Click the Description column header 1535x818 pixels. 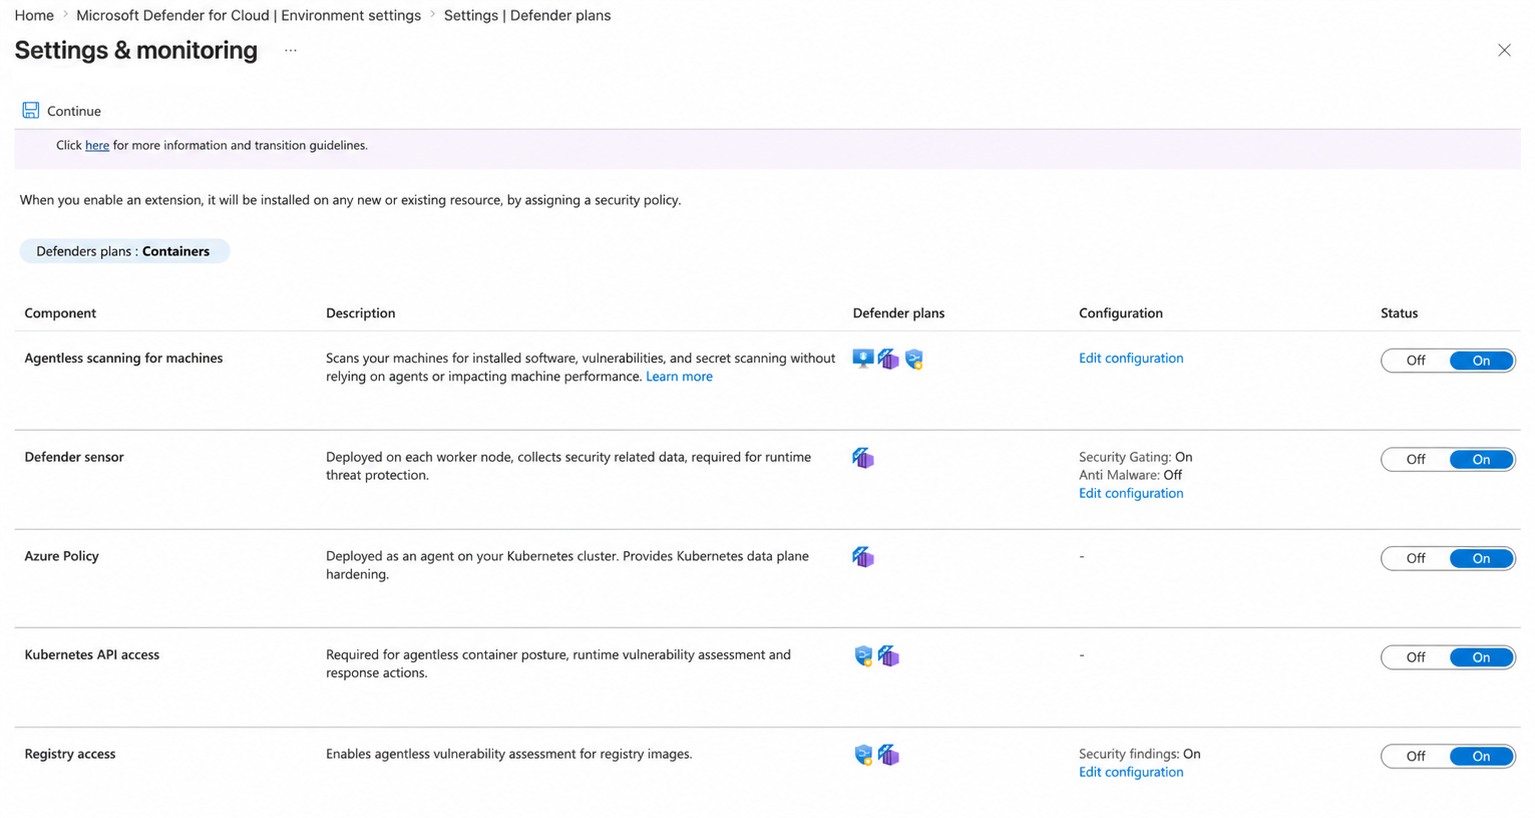click(x=360, y=313)
